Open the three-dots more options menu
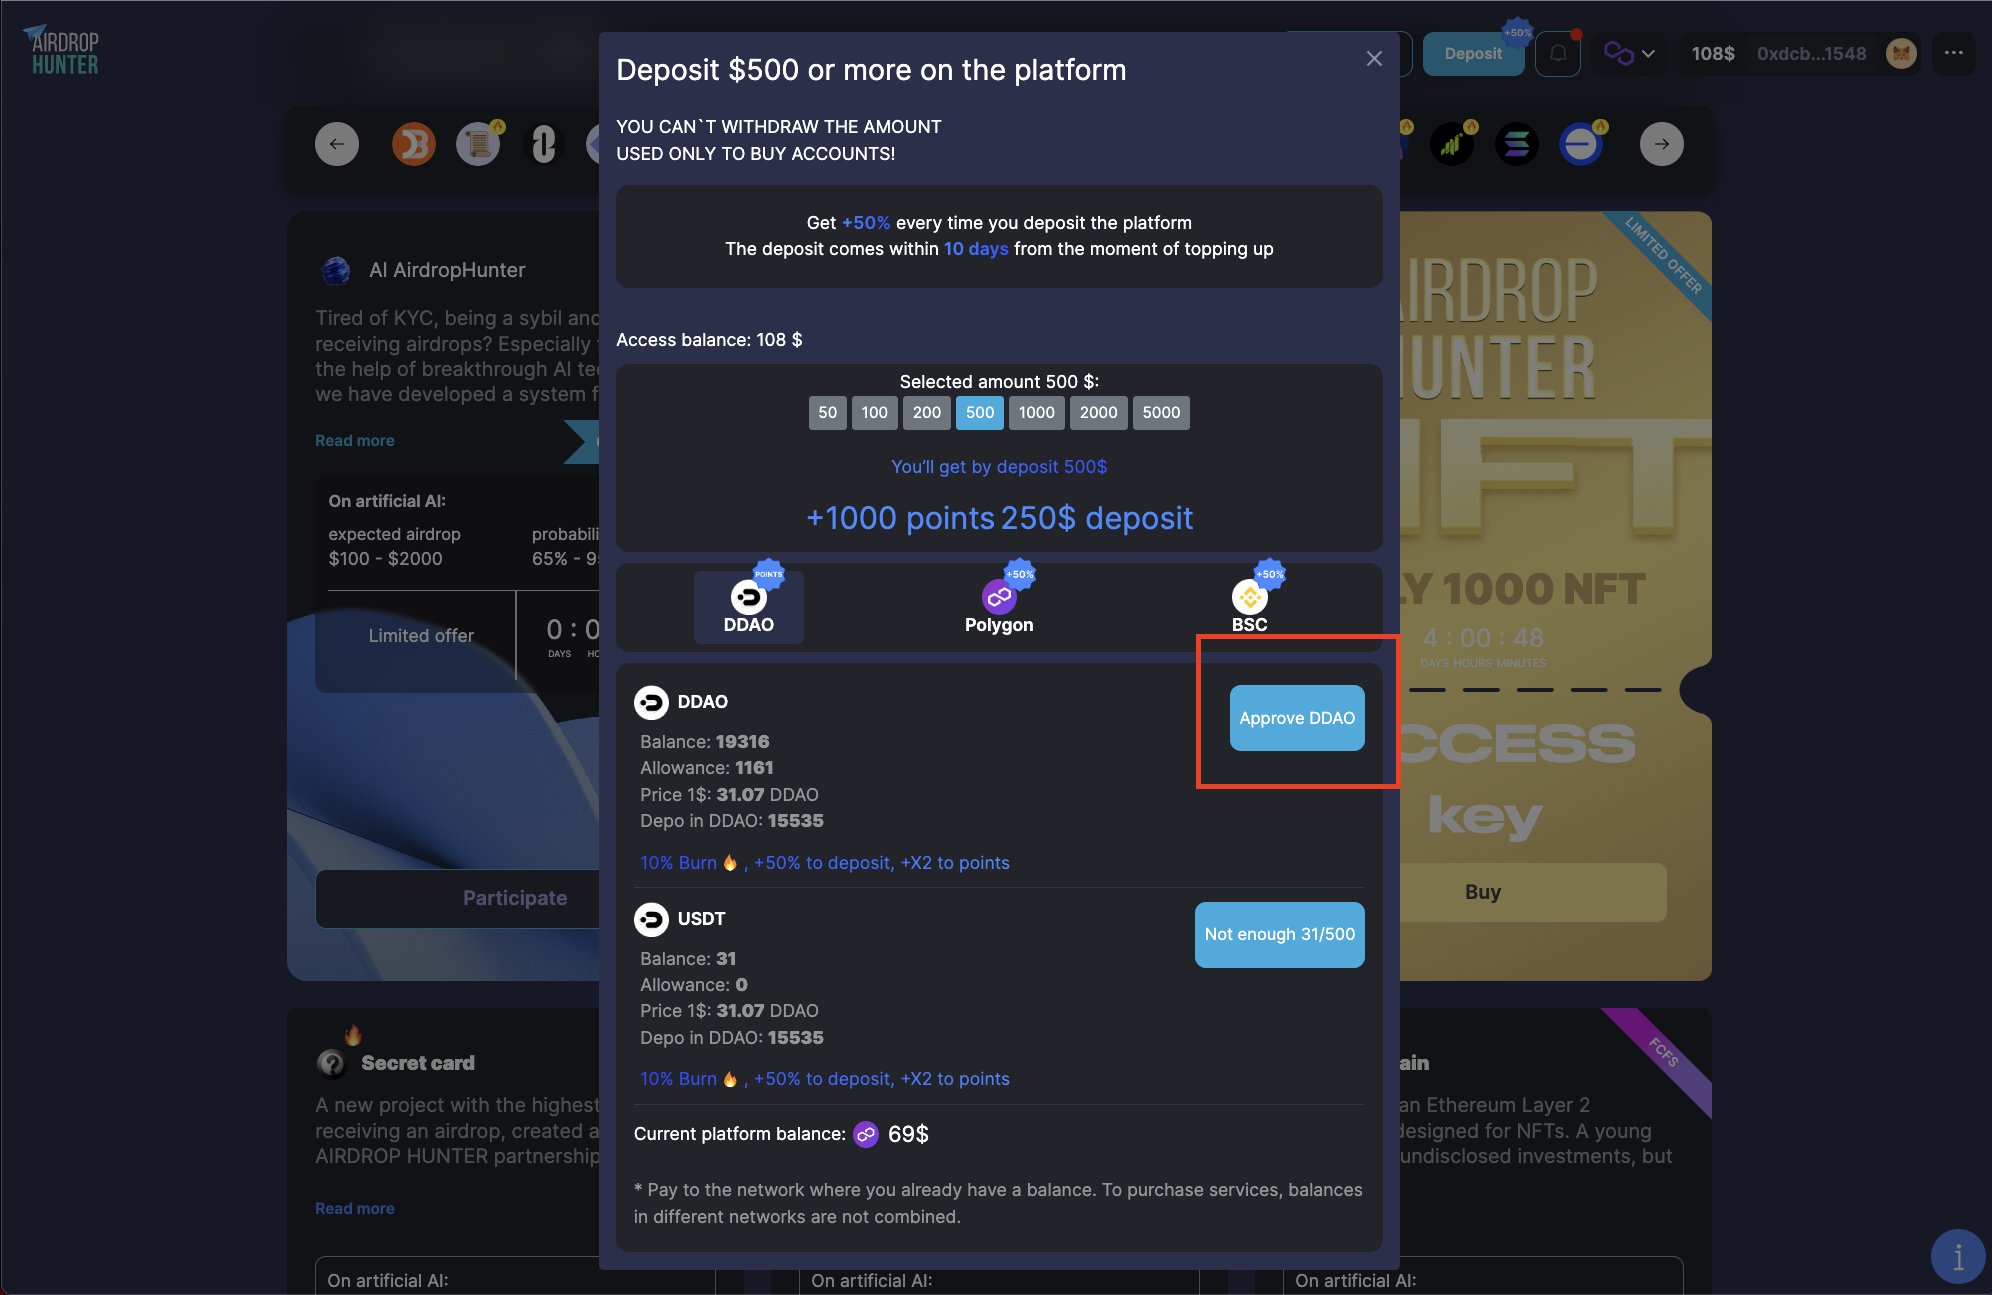The height and width of the screenshot is (1295, 1992). click(1953, 54)
